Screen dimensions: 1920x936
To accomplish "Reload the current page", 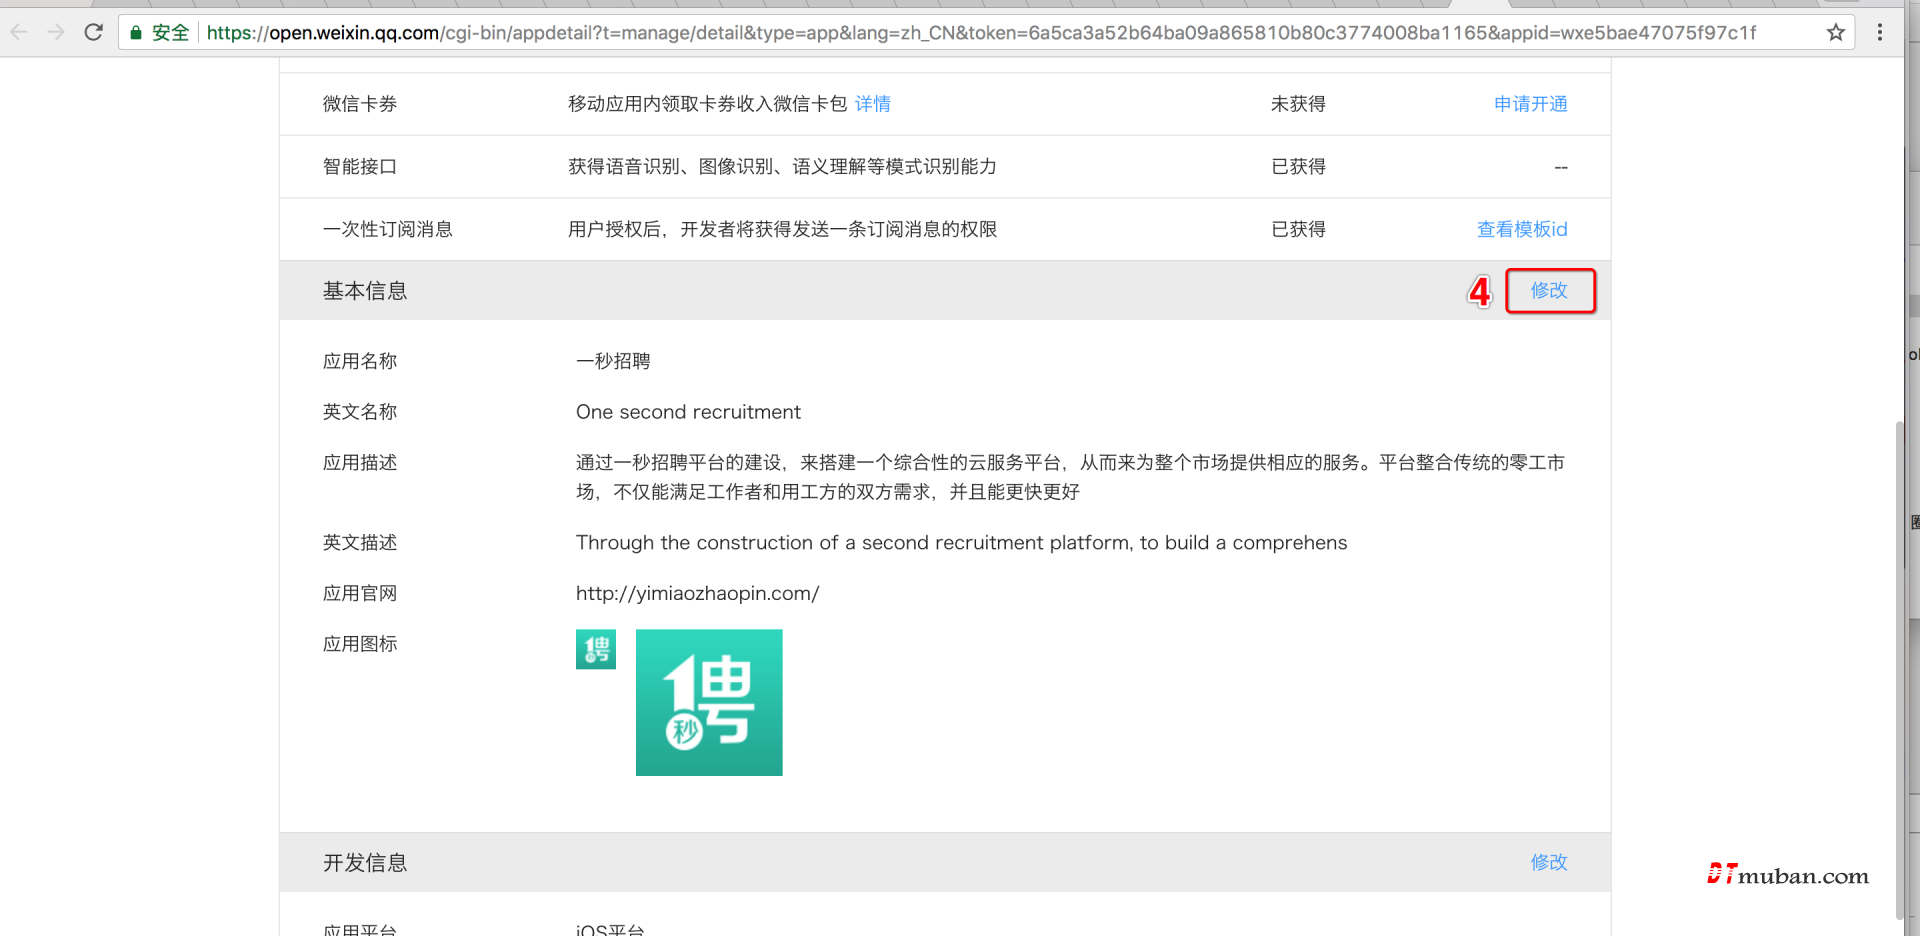I will point(94,32).
